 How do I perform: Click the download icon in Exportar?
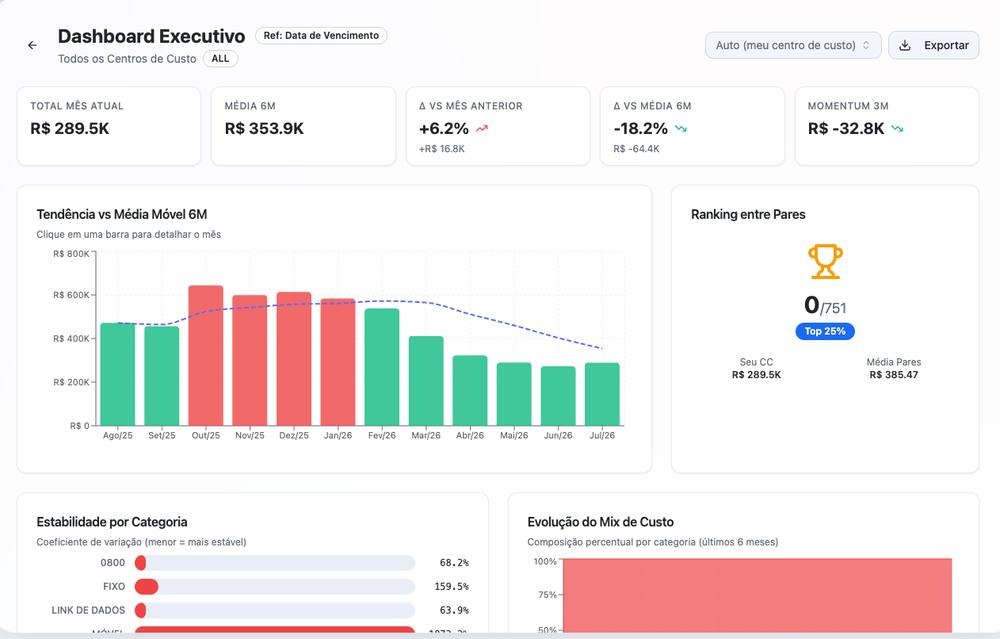pos(904,45)
